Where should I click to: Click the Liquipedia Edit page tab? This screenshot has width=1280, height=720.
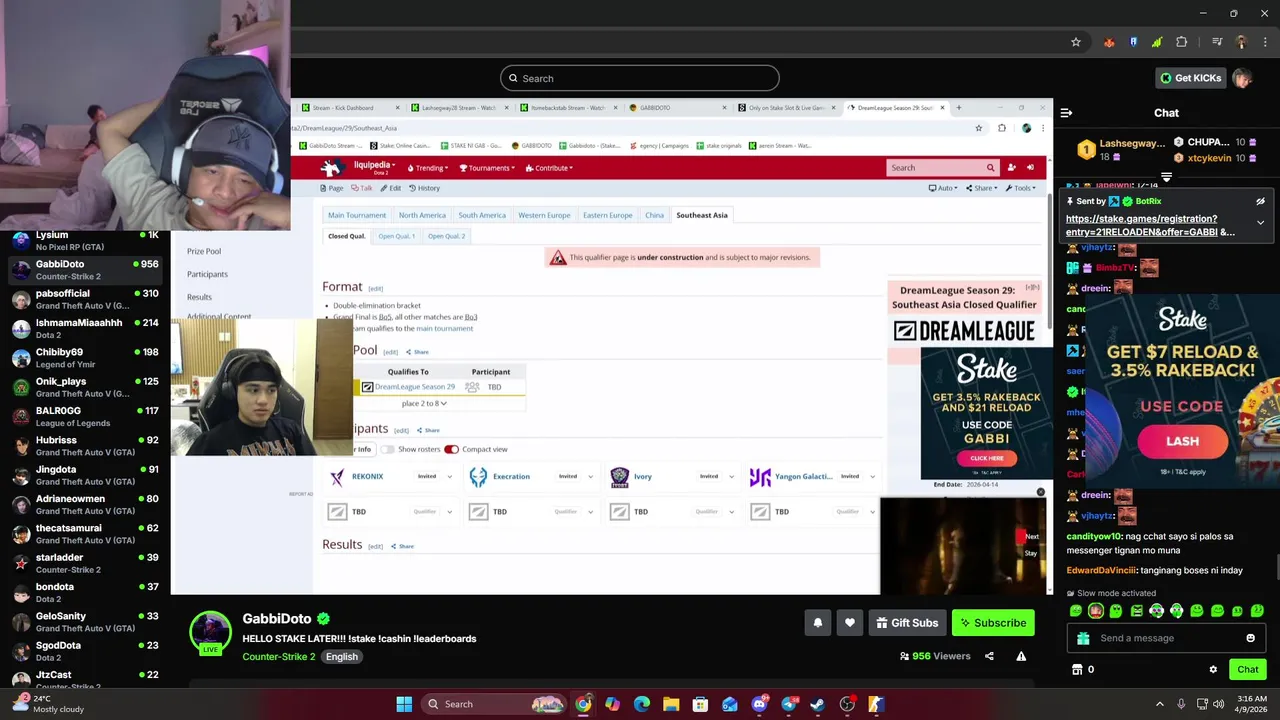click(x=391, y=188)
